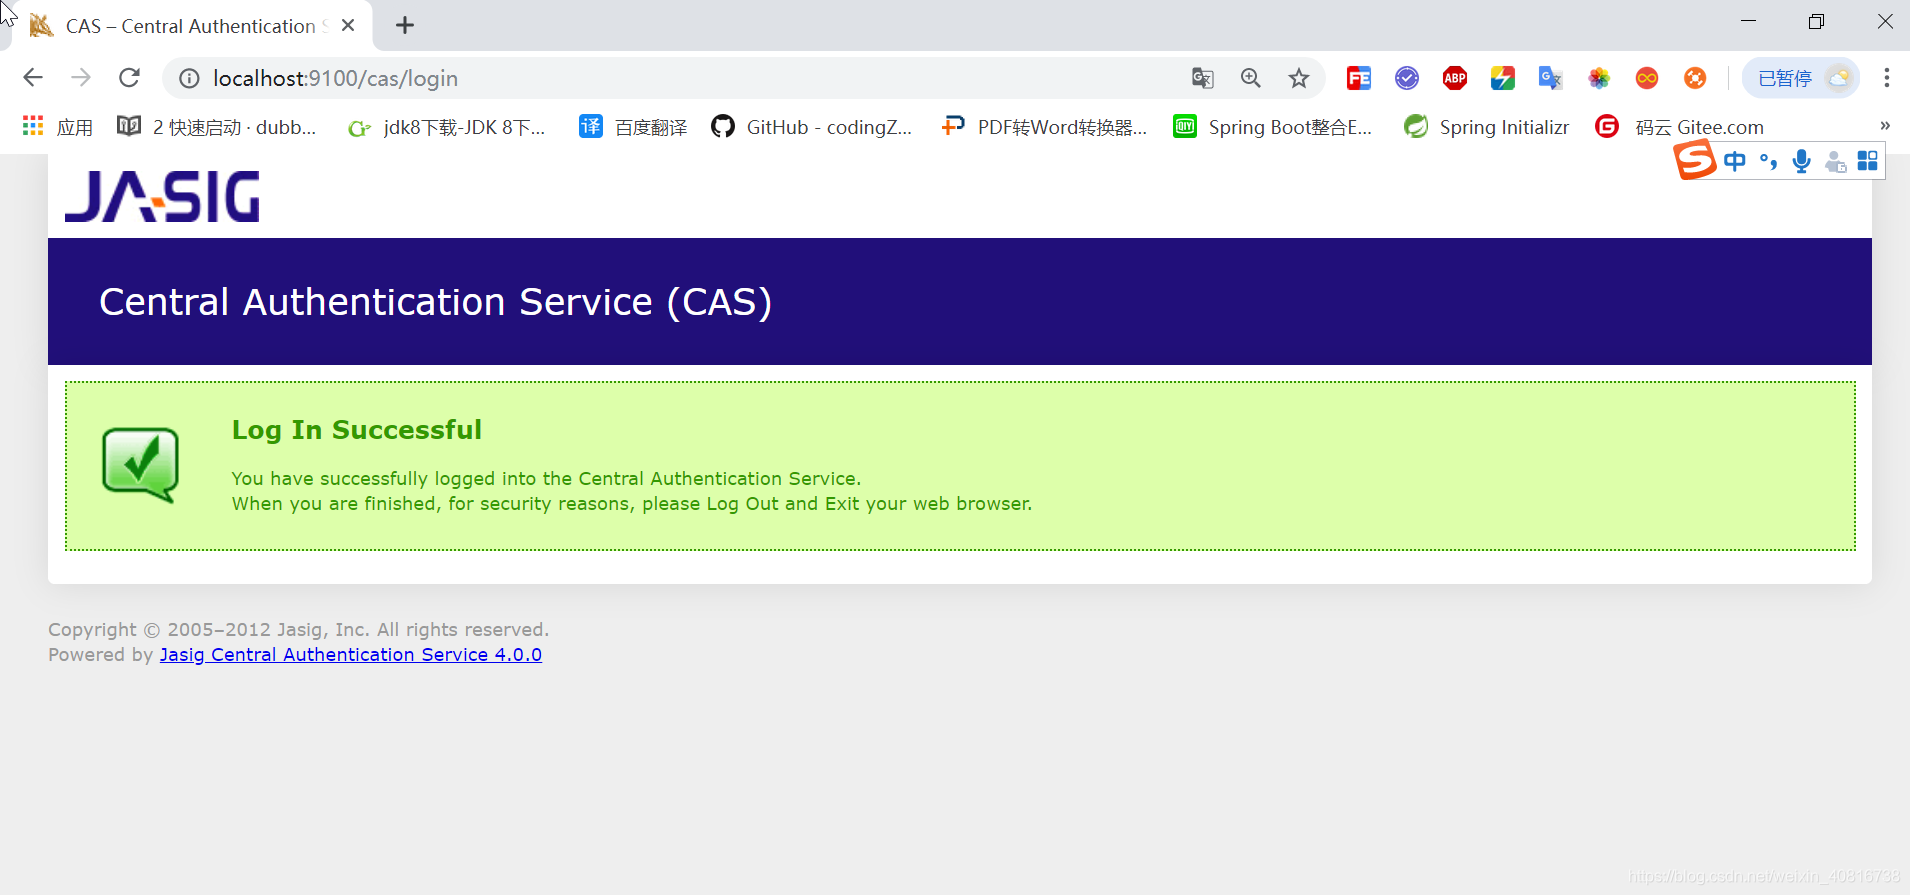Click the Sogou user account icon
The height and width of the screenshot is (895, 1910).
[x=1835, y=161]
